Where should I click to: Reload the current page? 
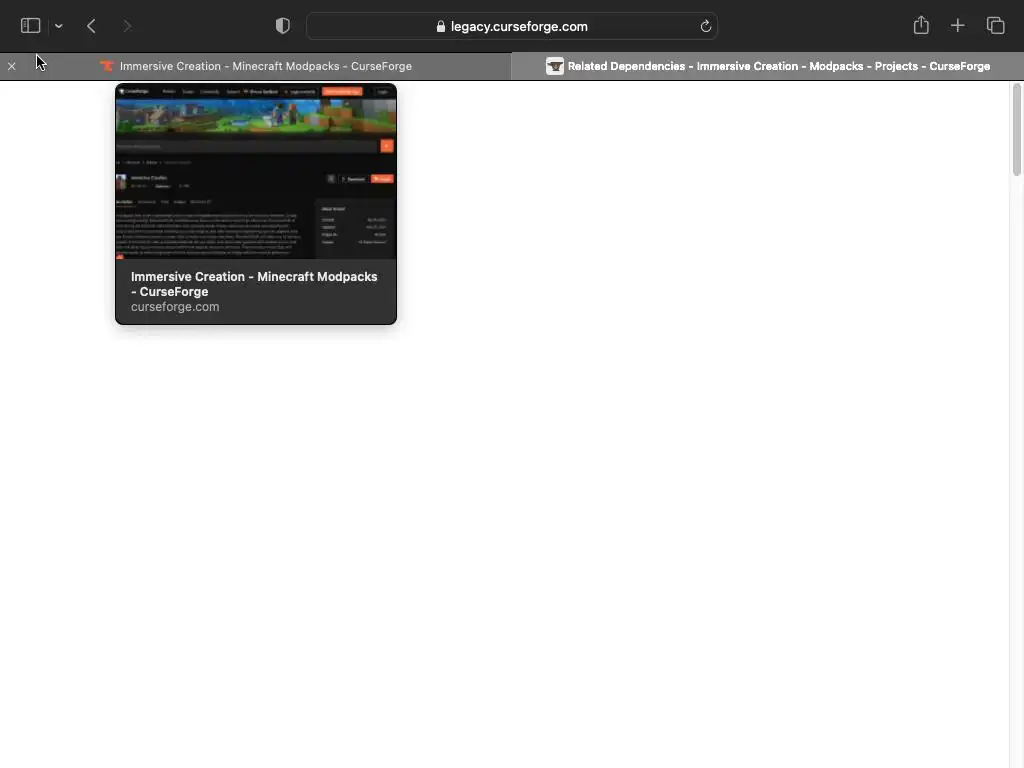tap(705, 26)
